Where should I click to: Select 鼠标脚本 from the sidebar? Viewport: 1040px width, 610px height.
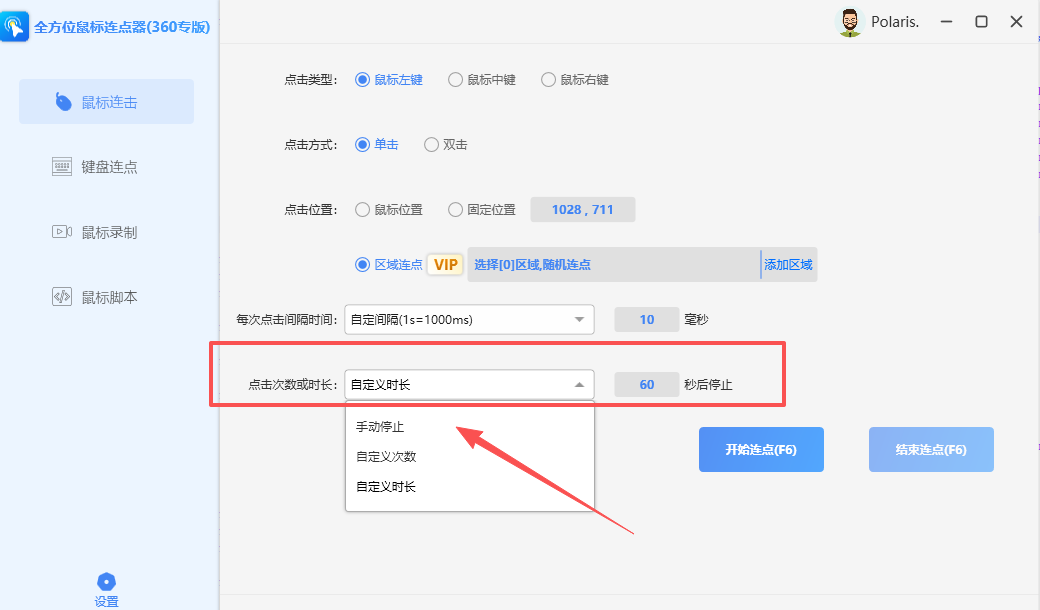point(106,295)
